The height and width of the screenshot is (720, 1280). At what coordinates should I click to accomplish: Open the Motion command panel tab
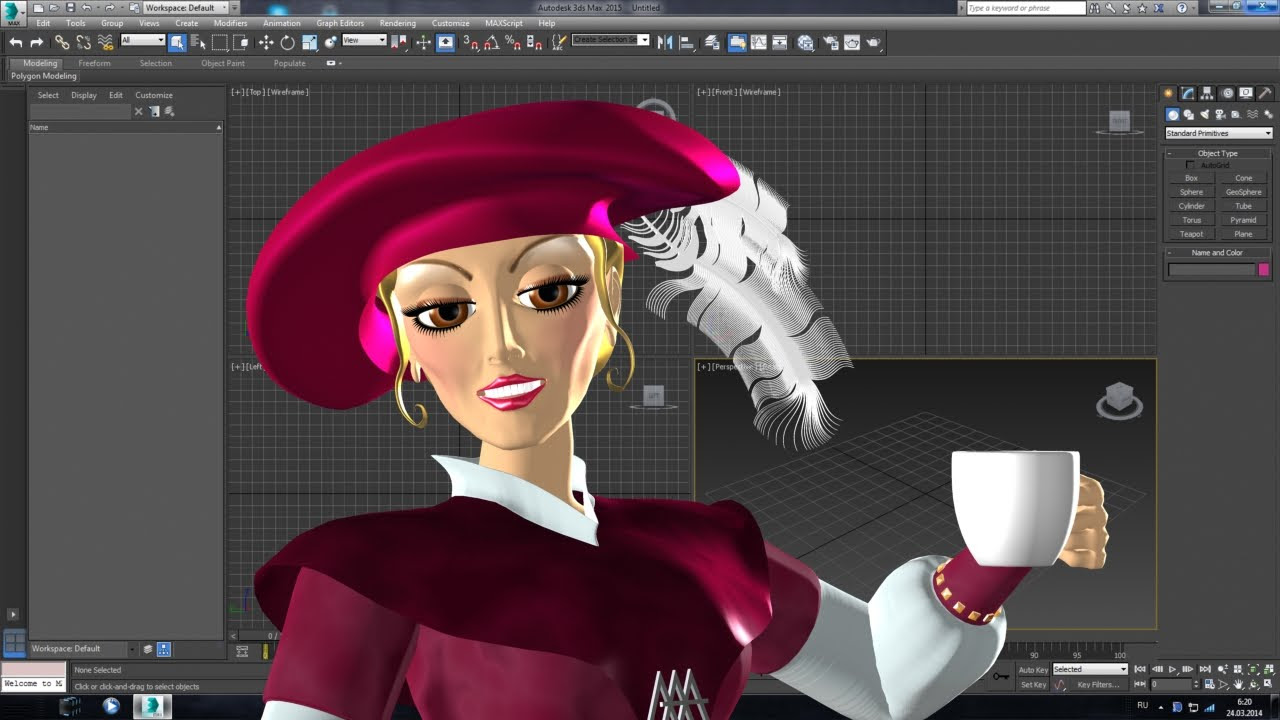[x=1227, y=93]
